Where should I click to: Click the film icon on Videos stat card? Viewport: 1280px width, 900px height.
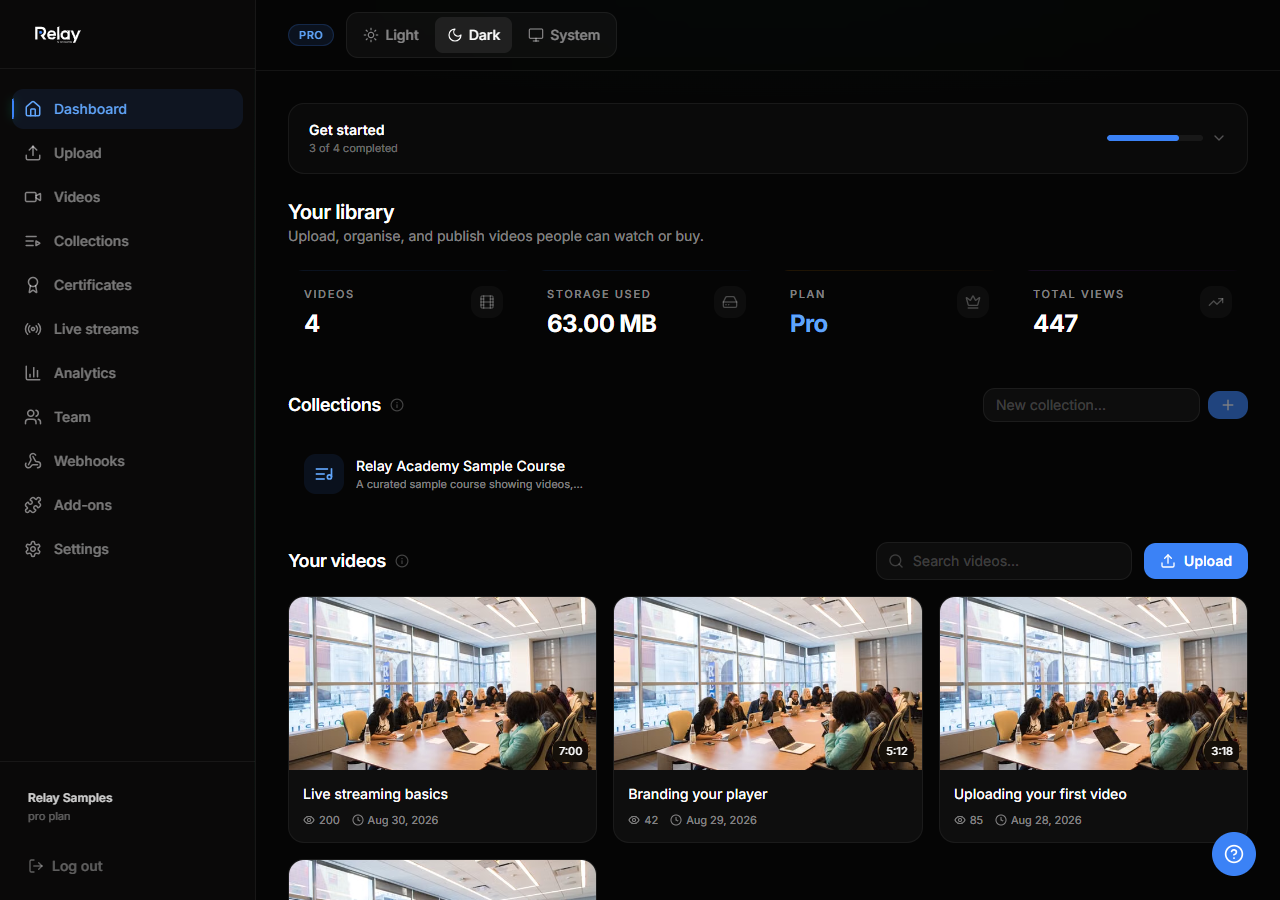click(487, 302)
